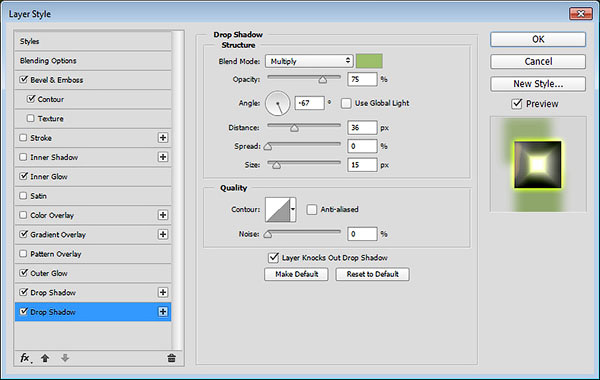Click the Spread value field
The width and height of the screenshot is (600, 380).
362,146
